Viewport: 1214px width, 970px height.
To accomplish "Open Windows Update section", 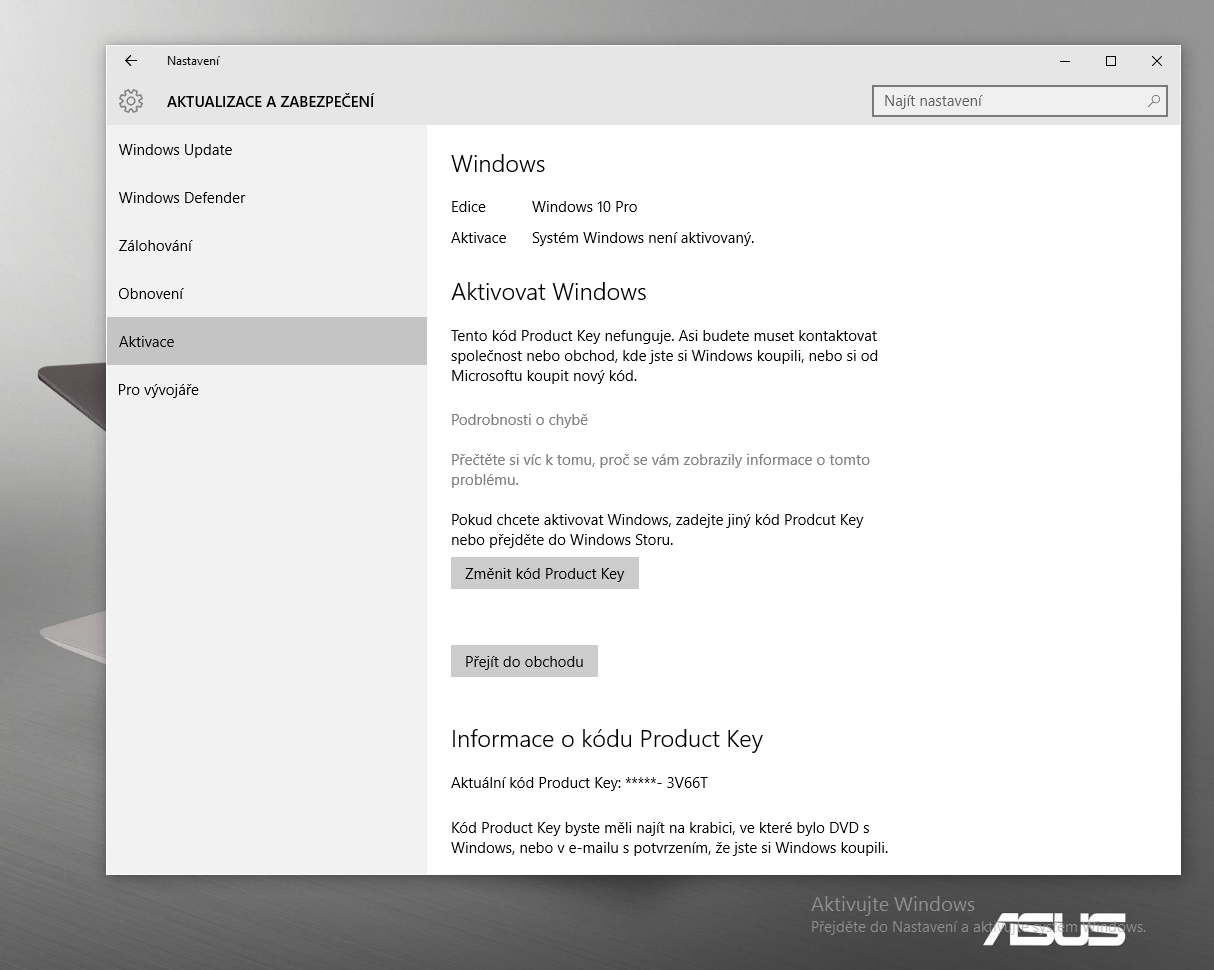I will 175,150.
